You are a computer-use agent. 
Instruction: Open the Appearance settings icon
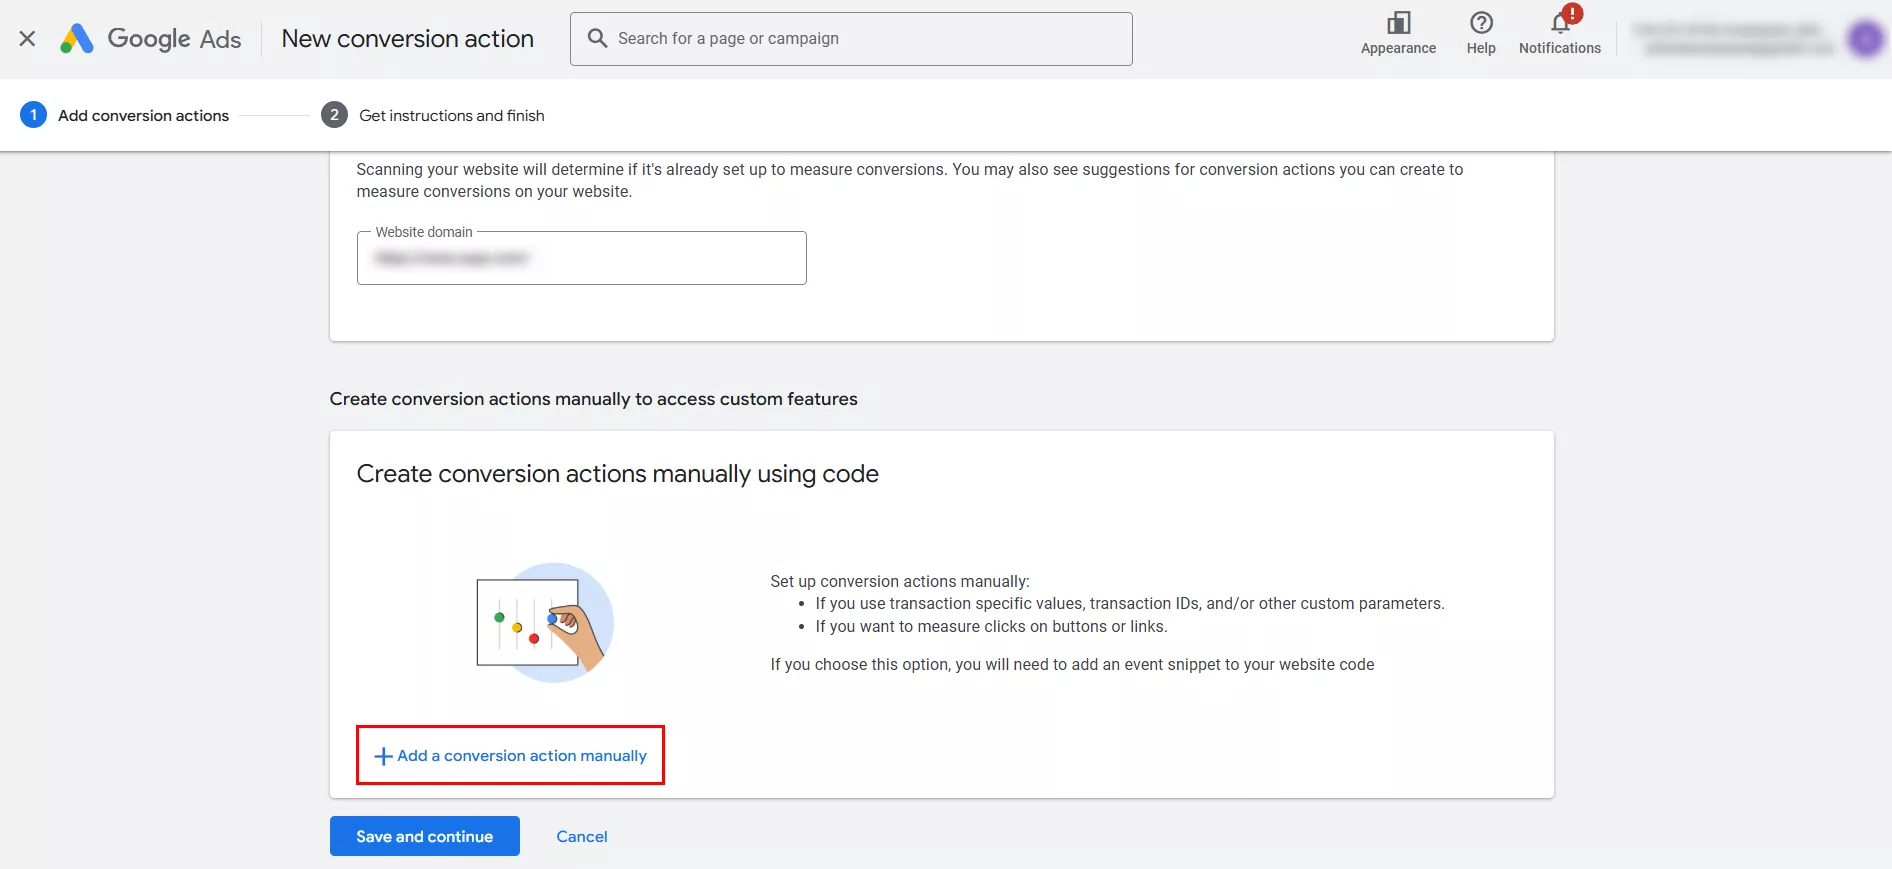tap(1398, 23)
